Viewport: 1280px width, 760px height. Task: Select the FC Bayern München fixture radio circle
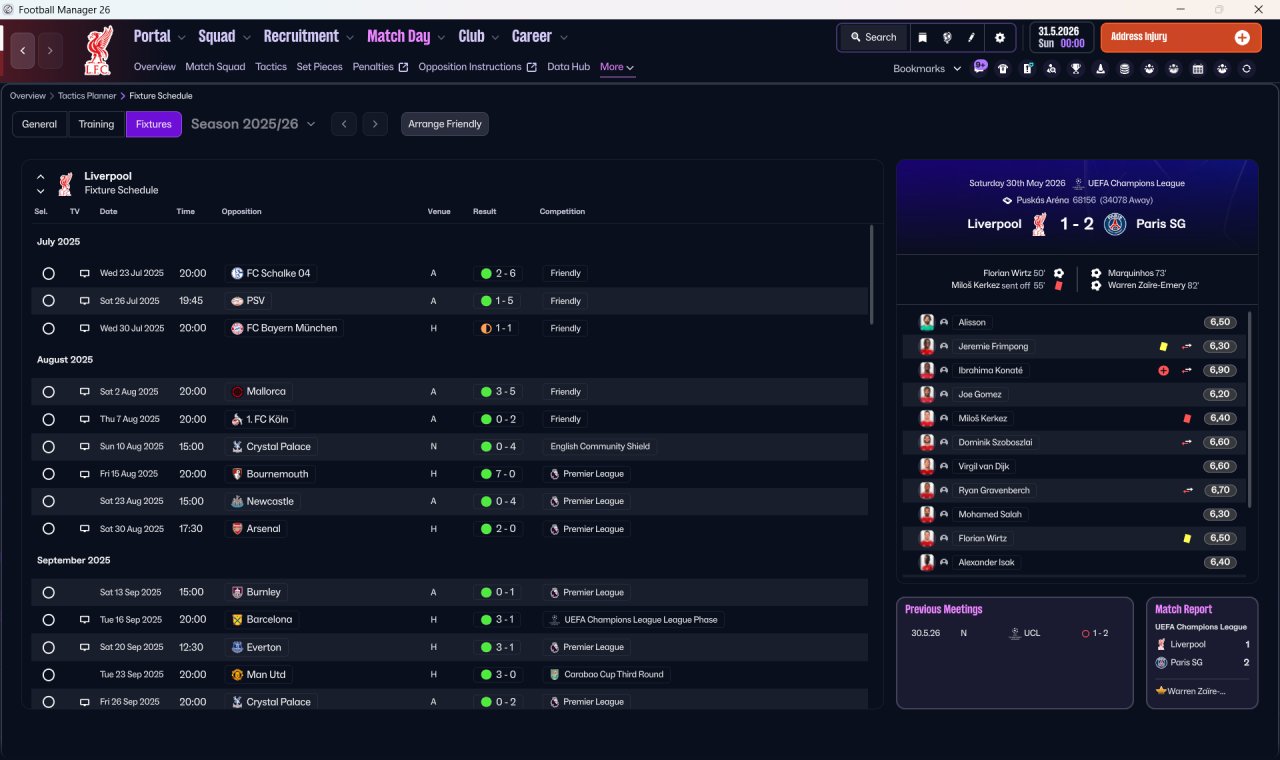48,328
